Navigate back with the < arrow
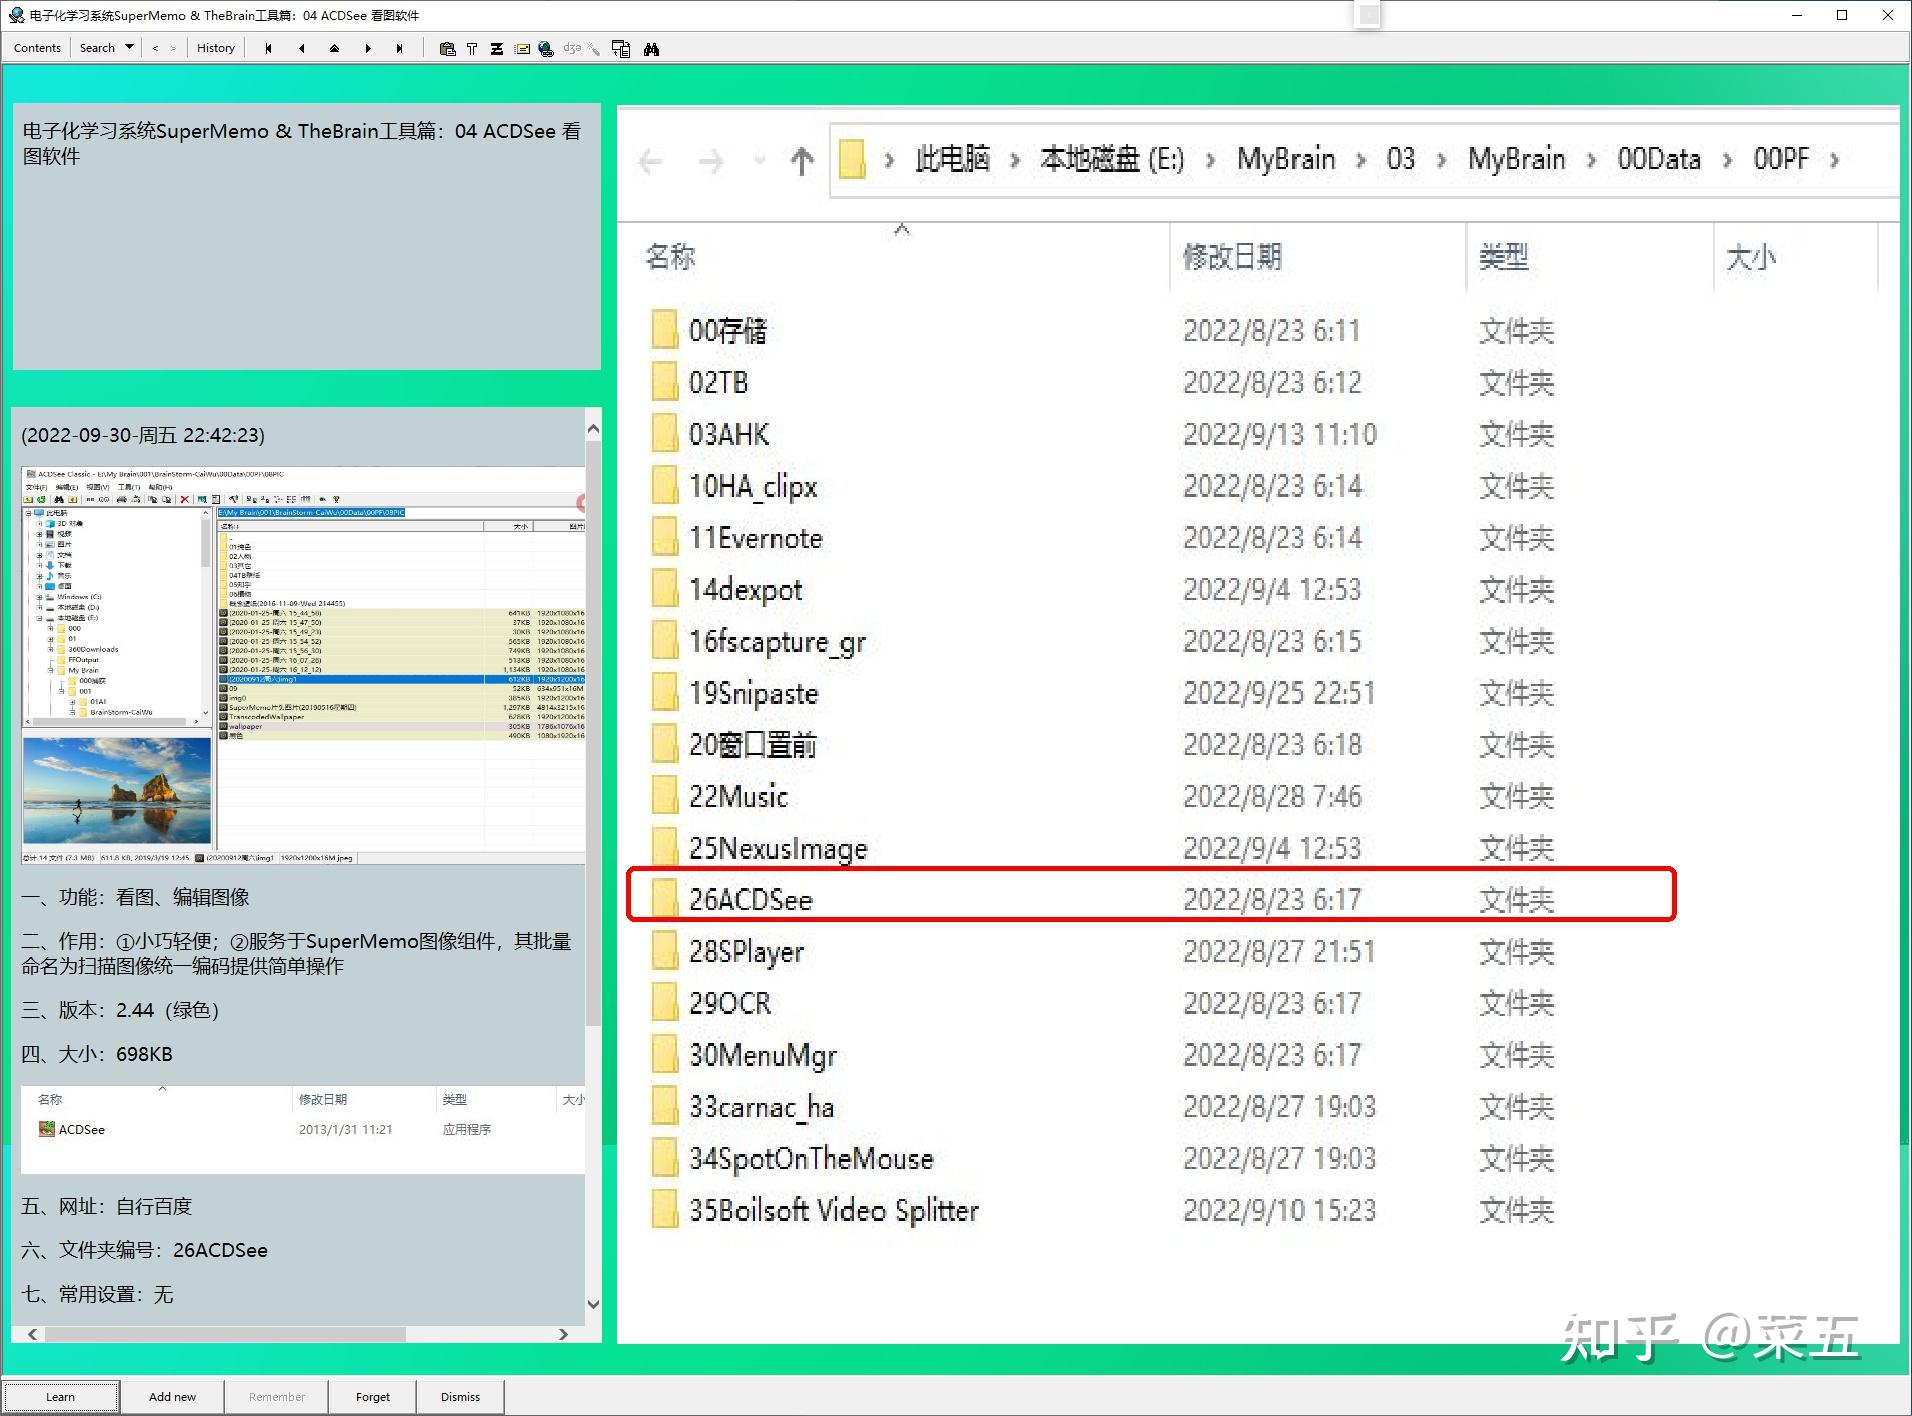 [x=155, y=48]
